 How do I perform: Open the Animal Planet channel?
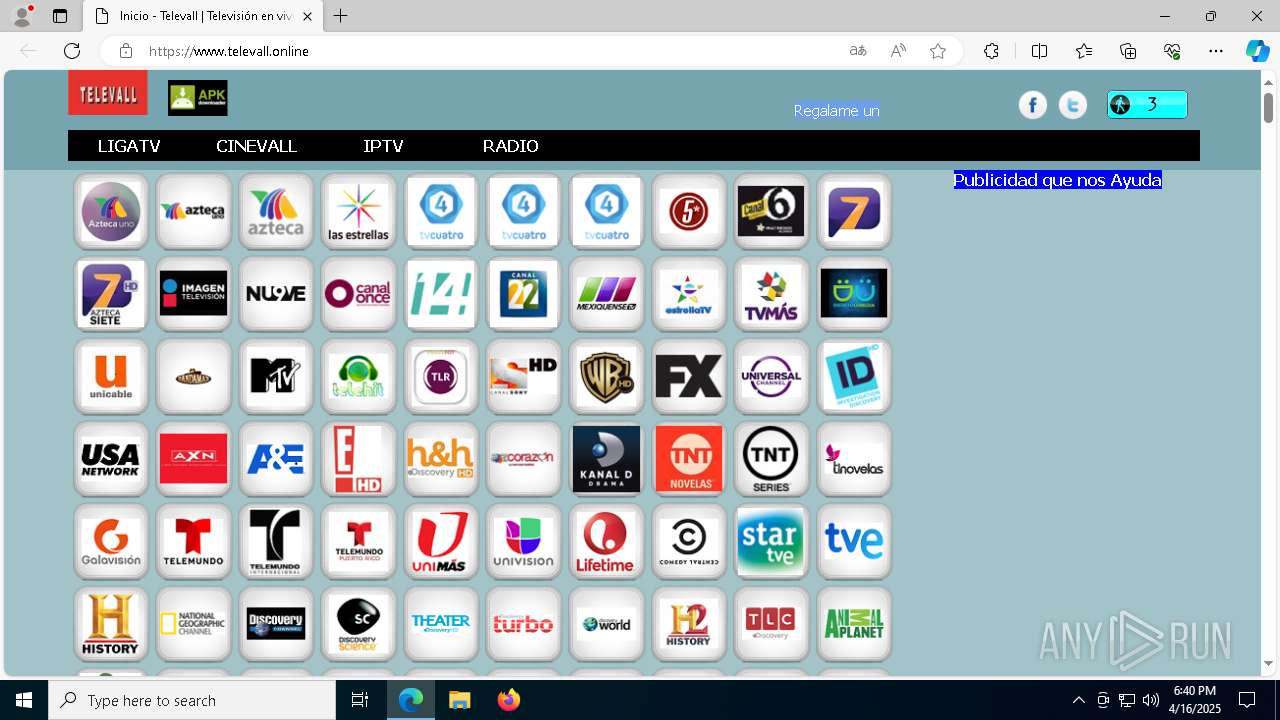click(854, 624)
